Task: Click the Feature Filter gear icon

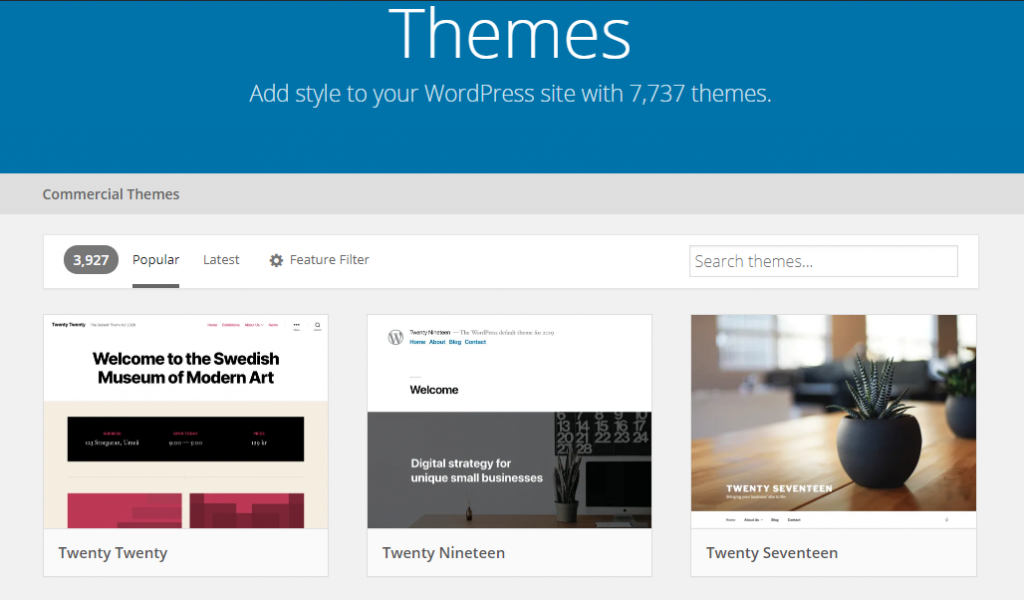Action: pyautogui.click(x=276, y=261)
